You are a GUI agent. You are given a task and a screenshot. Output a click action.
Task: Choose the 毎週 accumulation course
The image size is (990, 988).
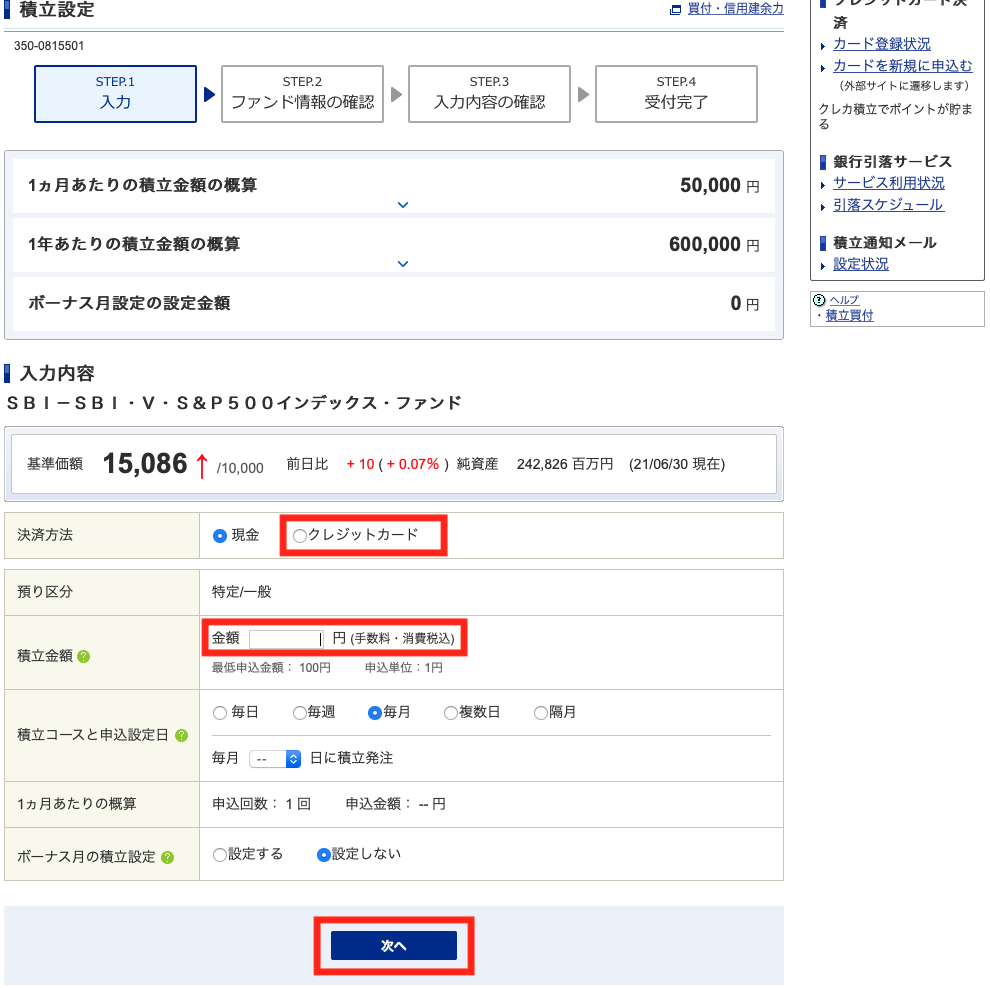point(299,713)
